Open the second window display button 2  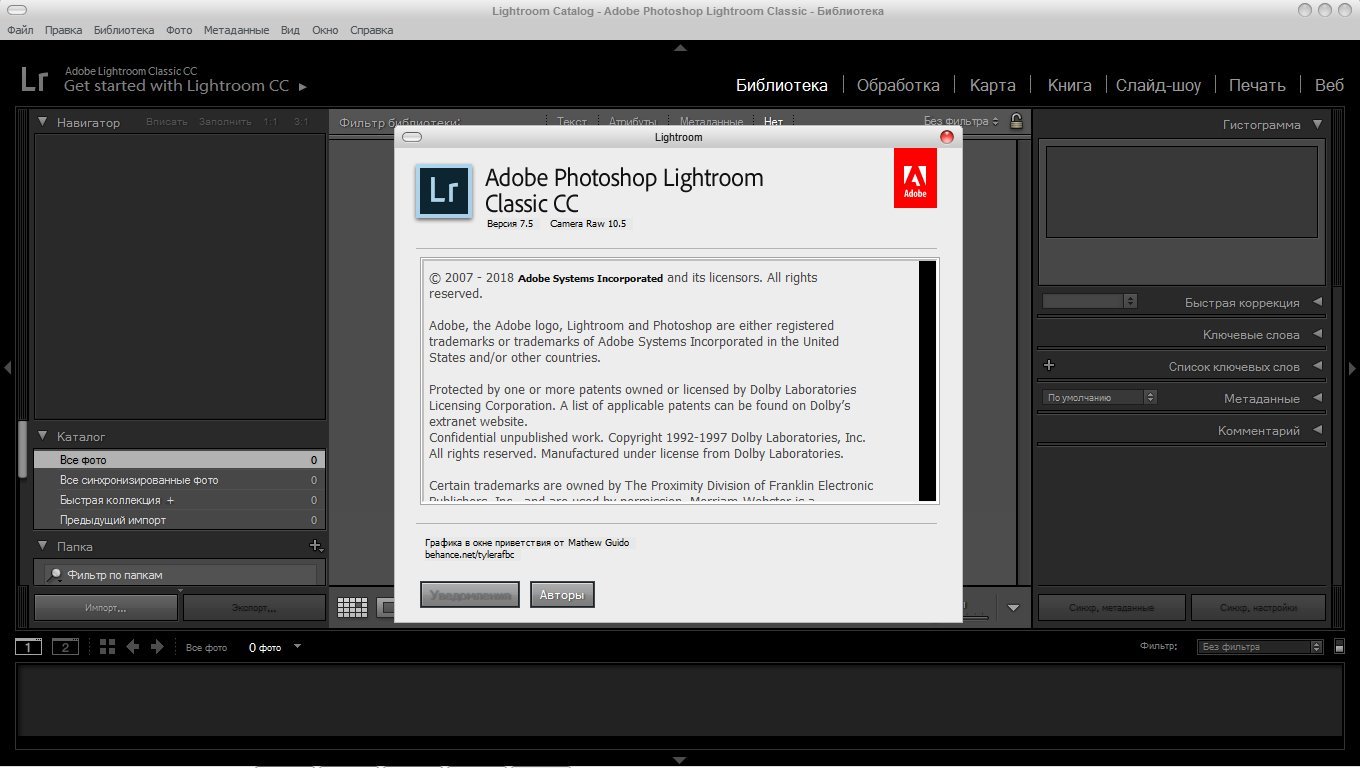point(65,647)
